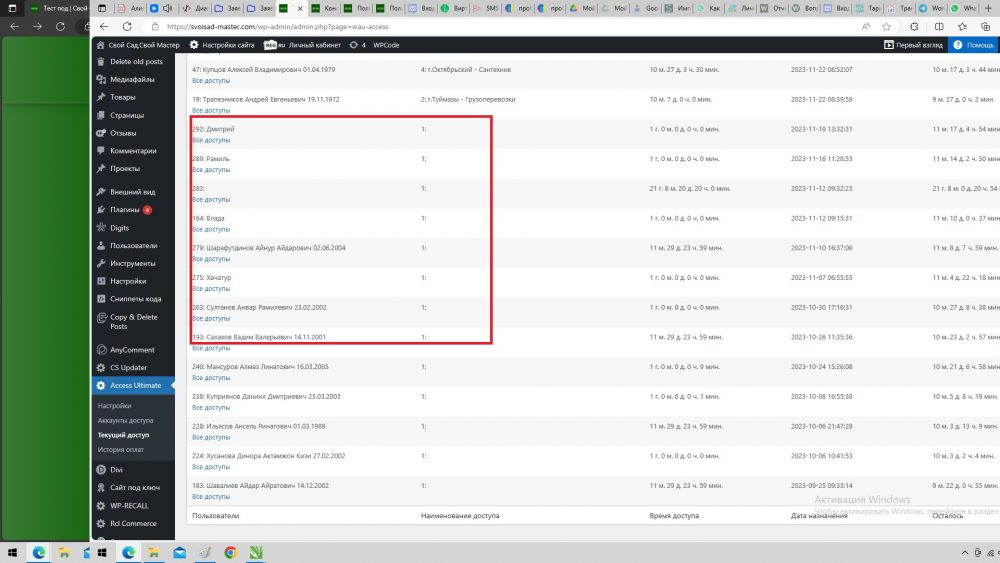Click the updates counter in admin bar
Screen dimensions: 1000x563
[356, 45]
